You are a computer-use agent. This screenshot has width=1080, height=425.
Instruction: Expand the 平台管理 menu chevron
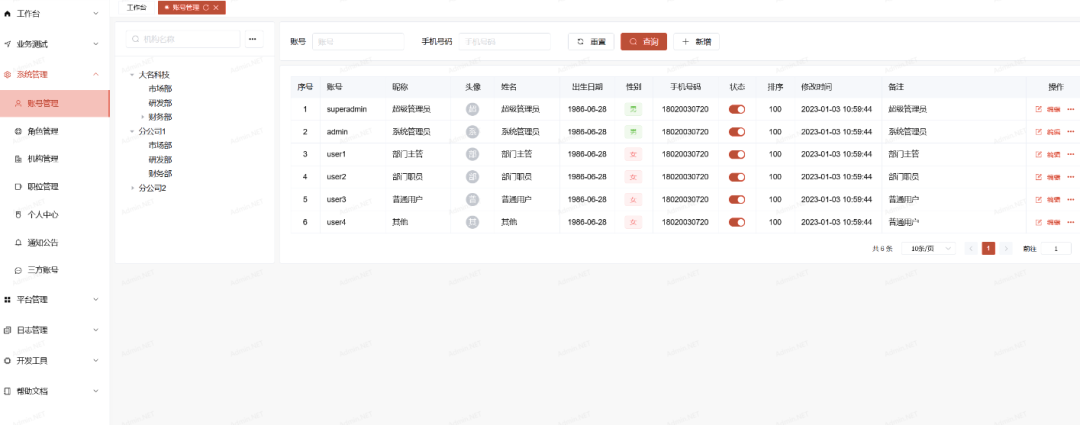click(96, 300)
